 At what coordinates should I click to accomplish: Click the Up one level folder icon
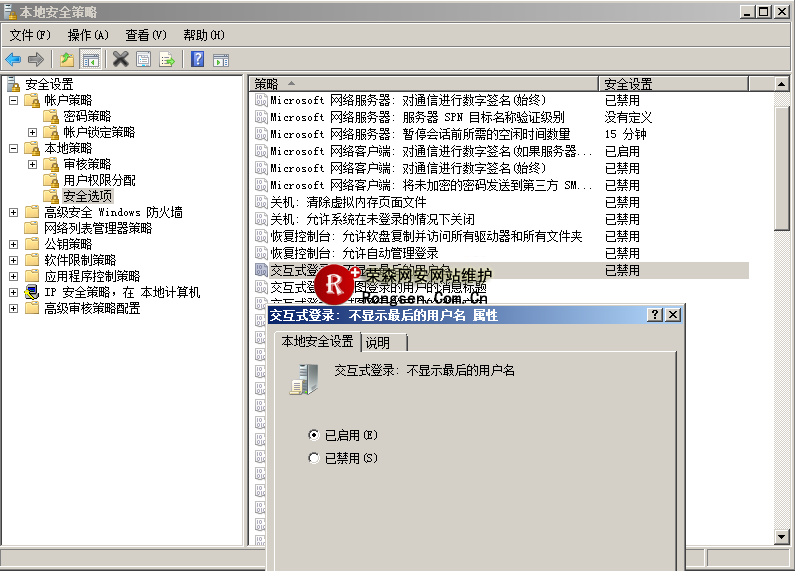67,59
